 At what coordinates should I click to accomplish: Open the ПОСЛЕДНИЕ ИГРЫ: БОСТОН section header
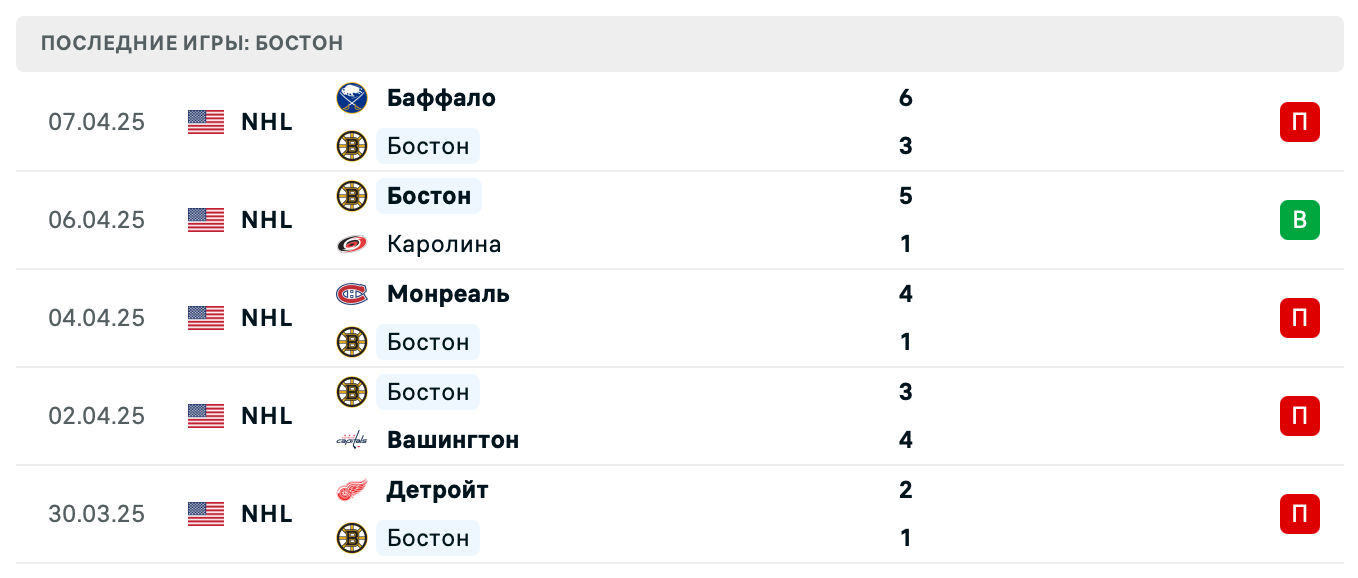[190, 43]
